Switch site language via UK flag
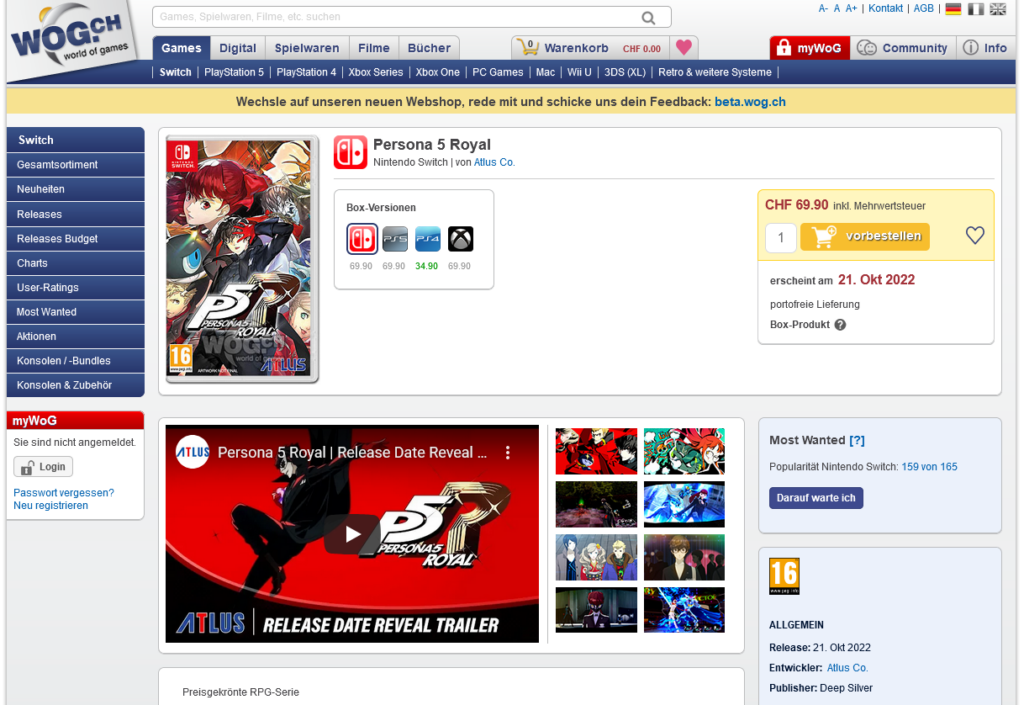 click(997, 9)
